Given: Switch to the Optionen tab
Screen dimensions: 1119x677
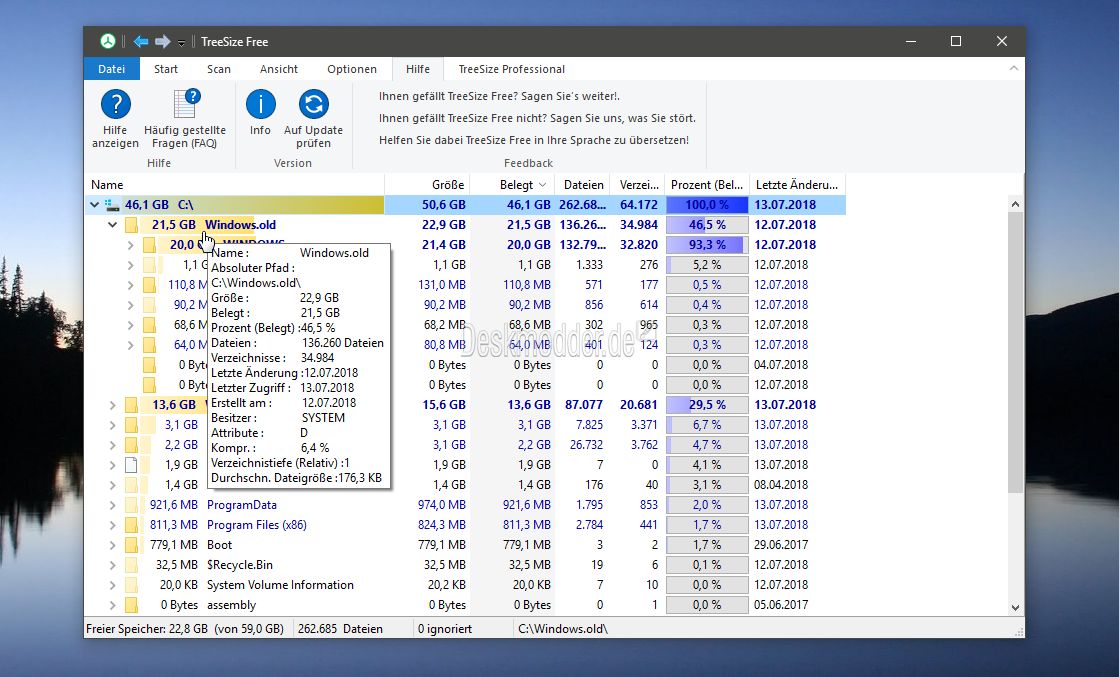Looking at the screenshot, I should tap(352, 69).
